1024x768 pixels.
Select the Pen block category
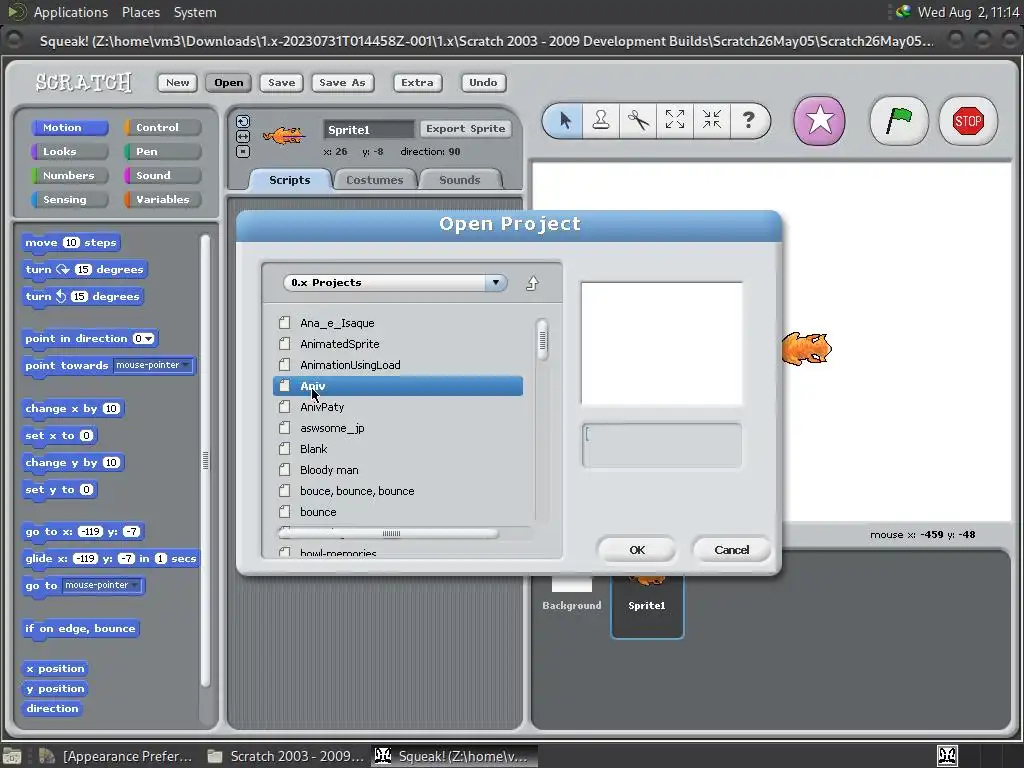[163, 152]
